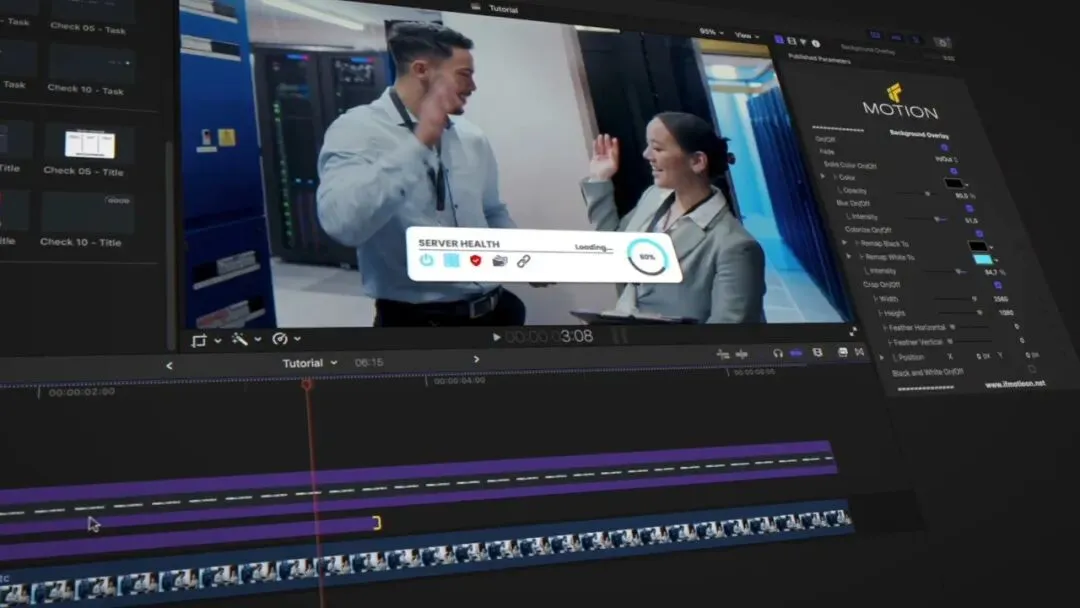Click the viewer timecode display
The image size is (1080, 608).
pyautogui.click(x=549, y=336)
